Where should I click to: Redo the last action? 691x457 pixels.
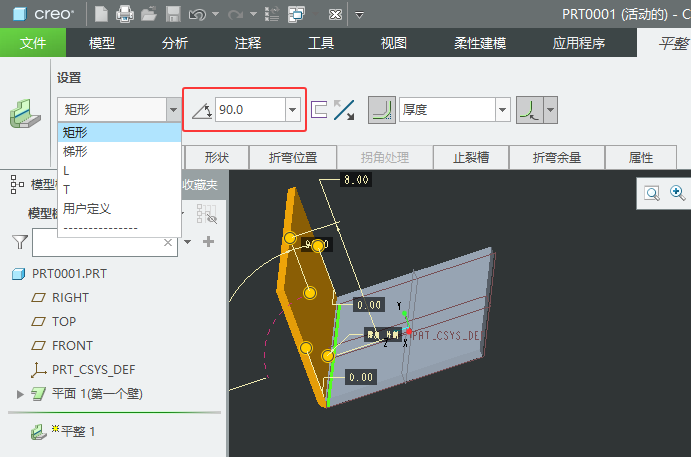pos(235,15)
